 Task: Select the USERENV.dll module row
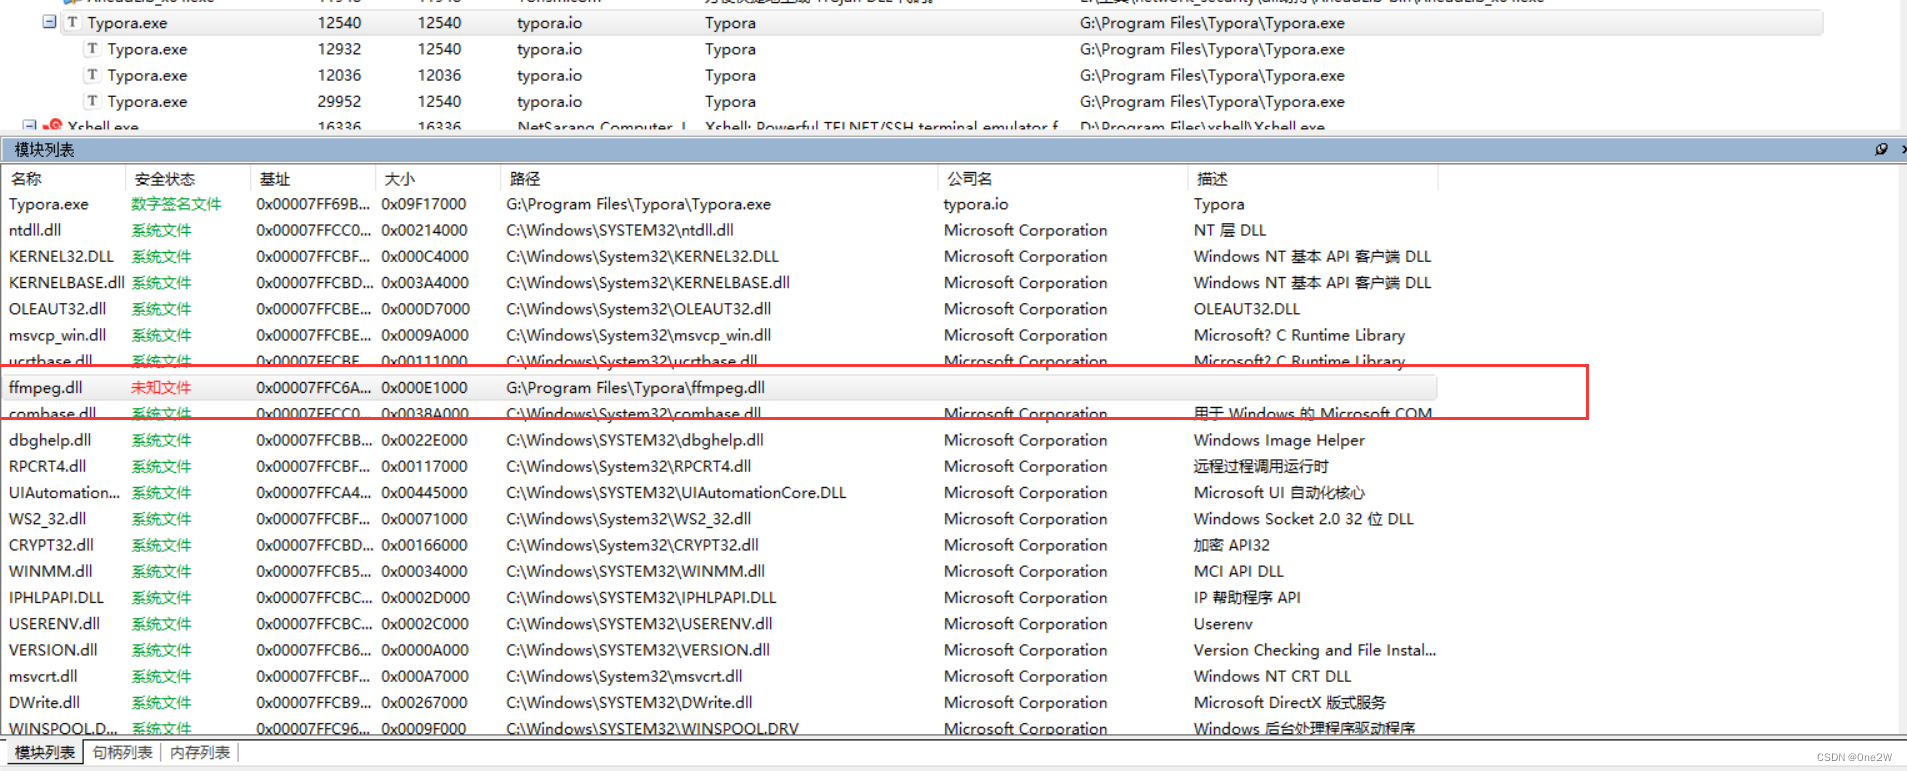pos(720,623)
